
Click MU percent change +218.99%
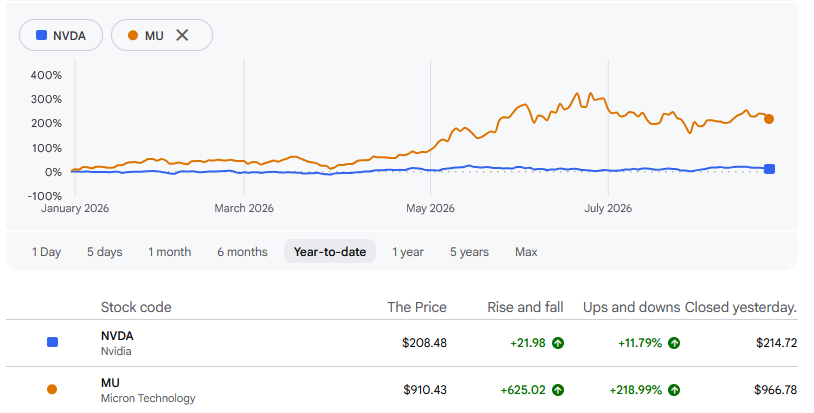[635, 390]
